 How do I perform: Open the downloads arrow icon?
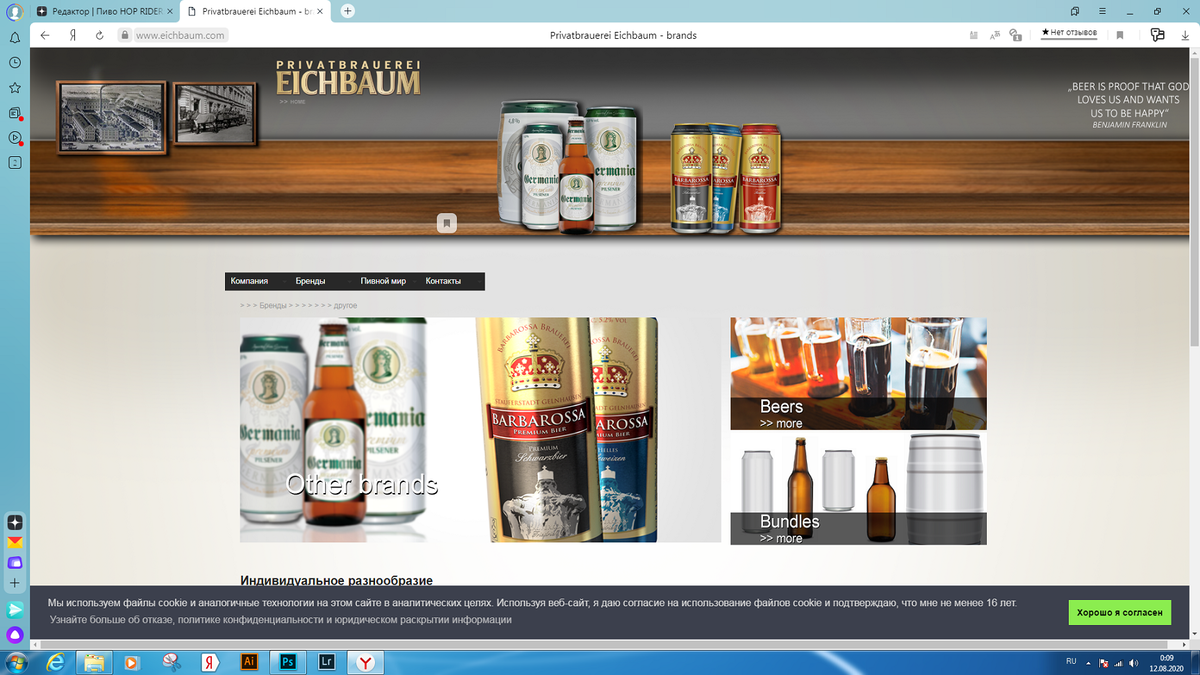pyautogui.click(x=1185, y=35)
